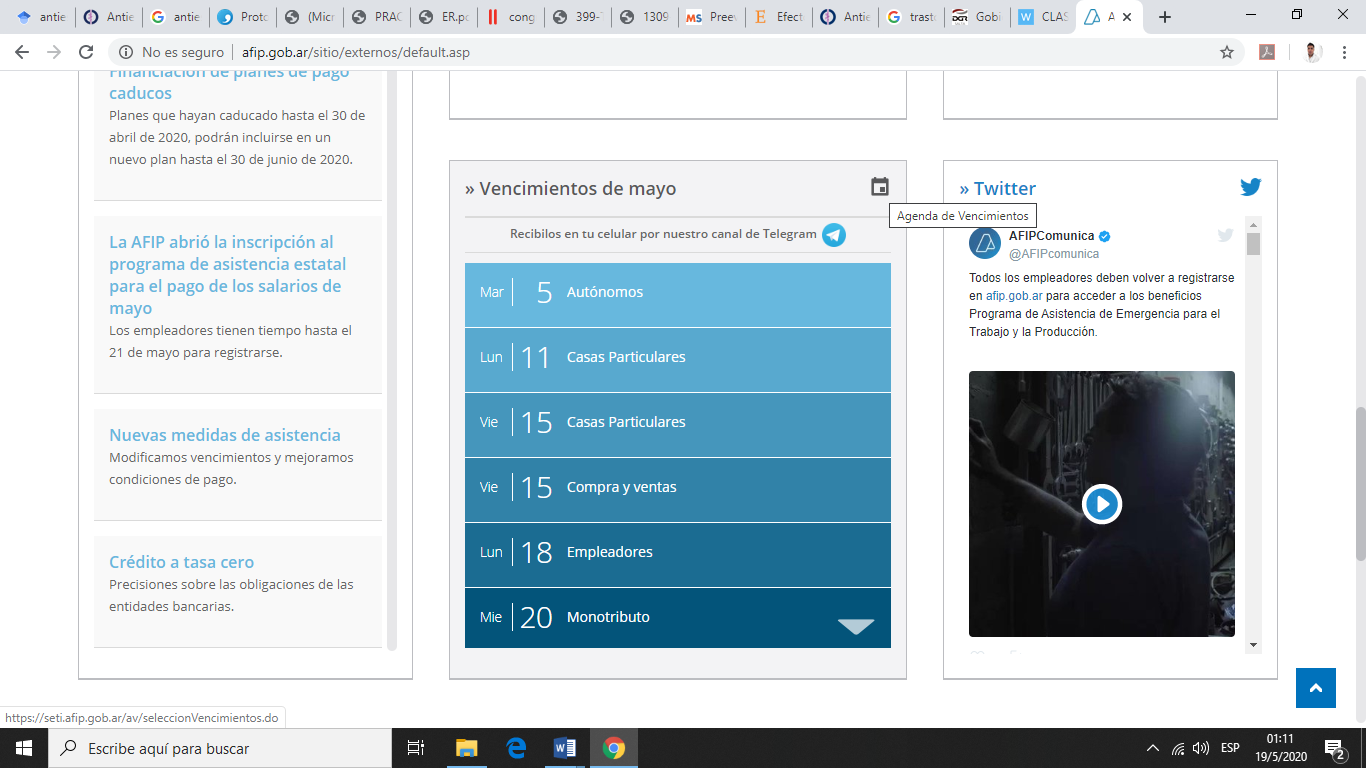This screenshot has width=1366, height=768.
Task: Open the Chrome profile avatar menu
Action: pos(1312,52)
